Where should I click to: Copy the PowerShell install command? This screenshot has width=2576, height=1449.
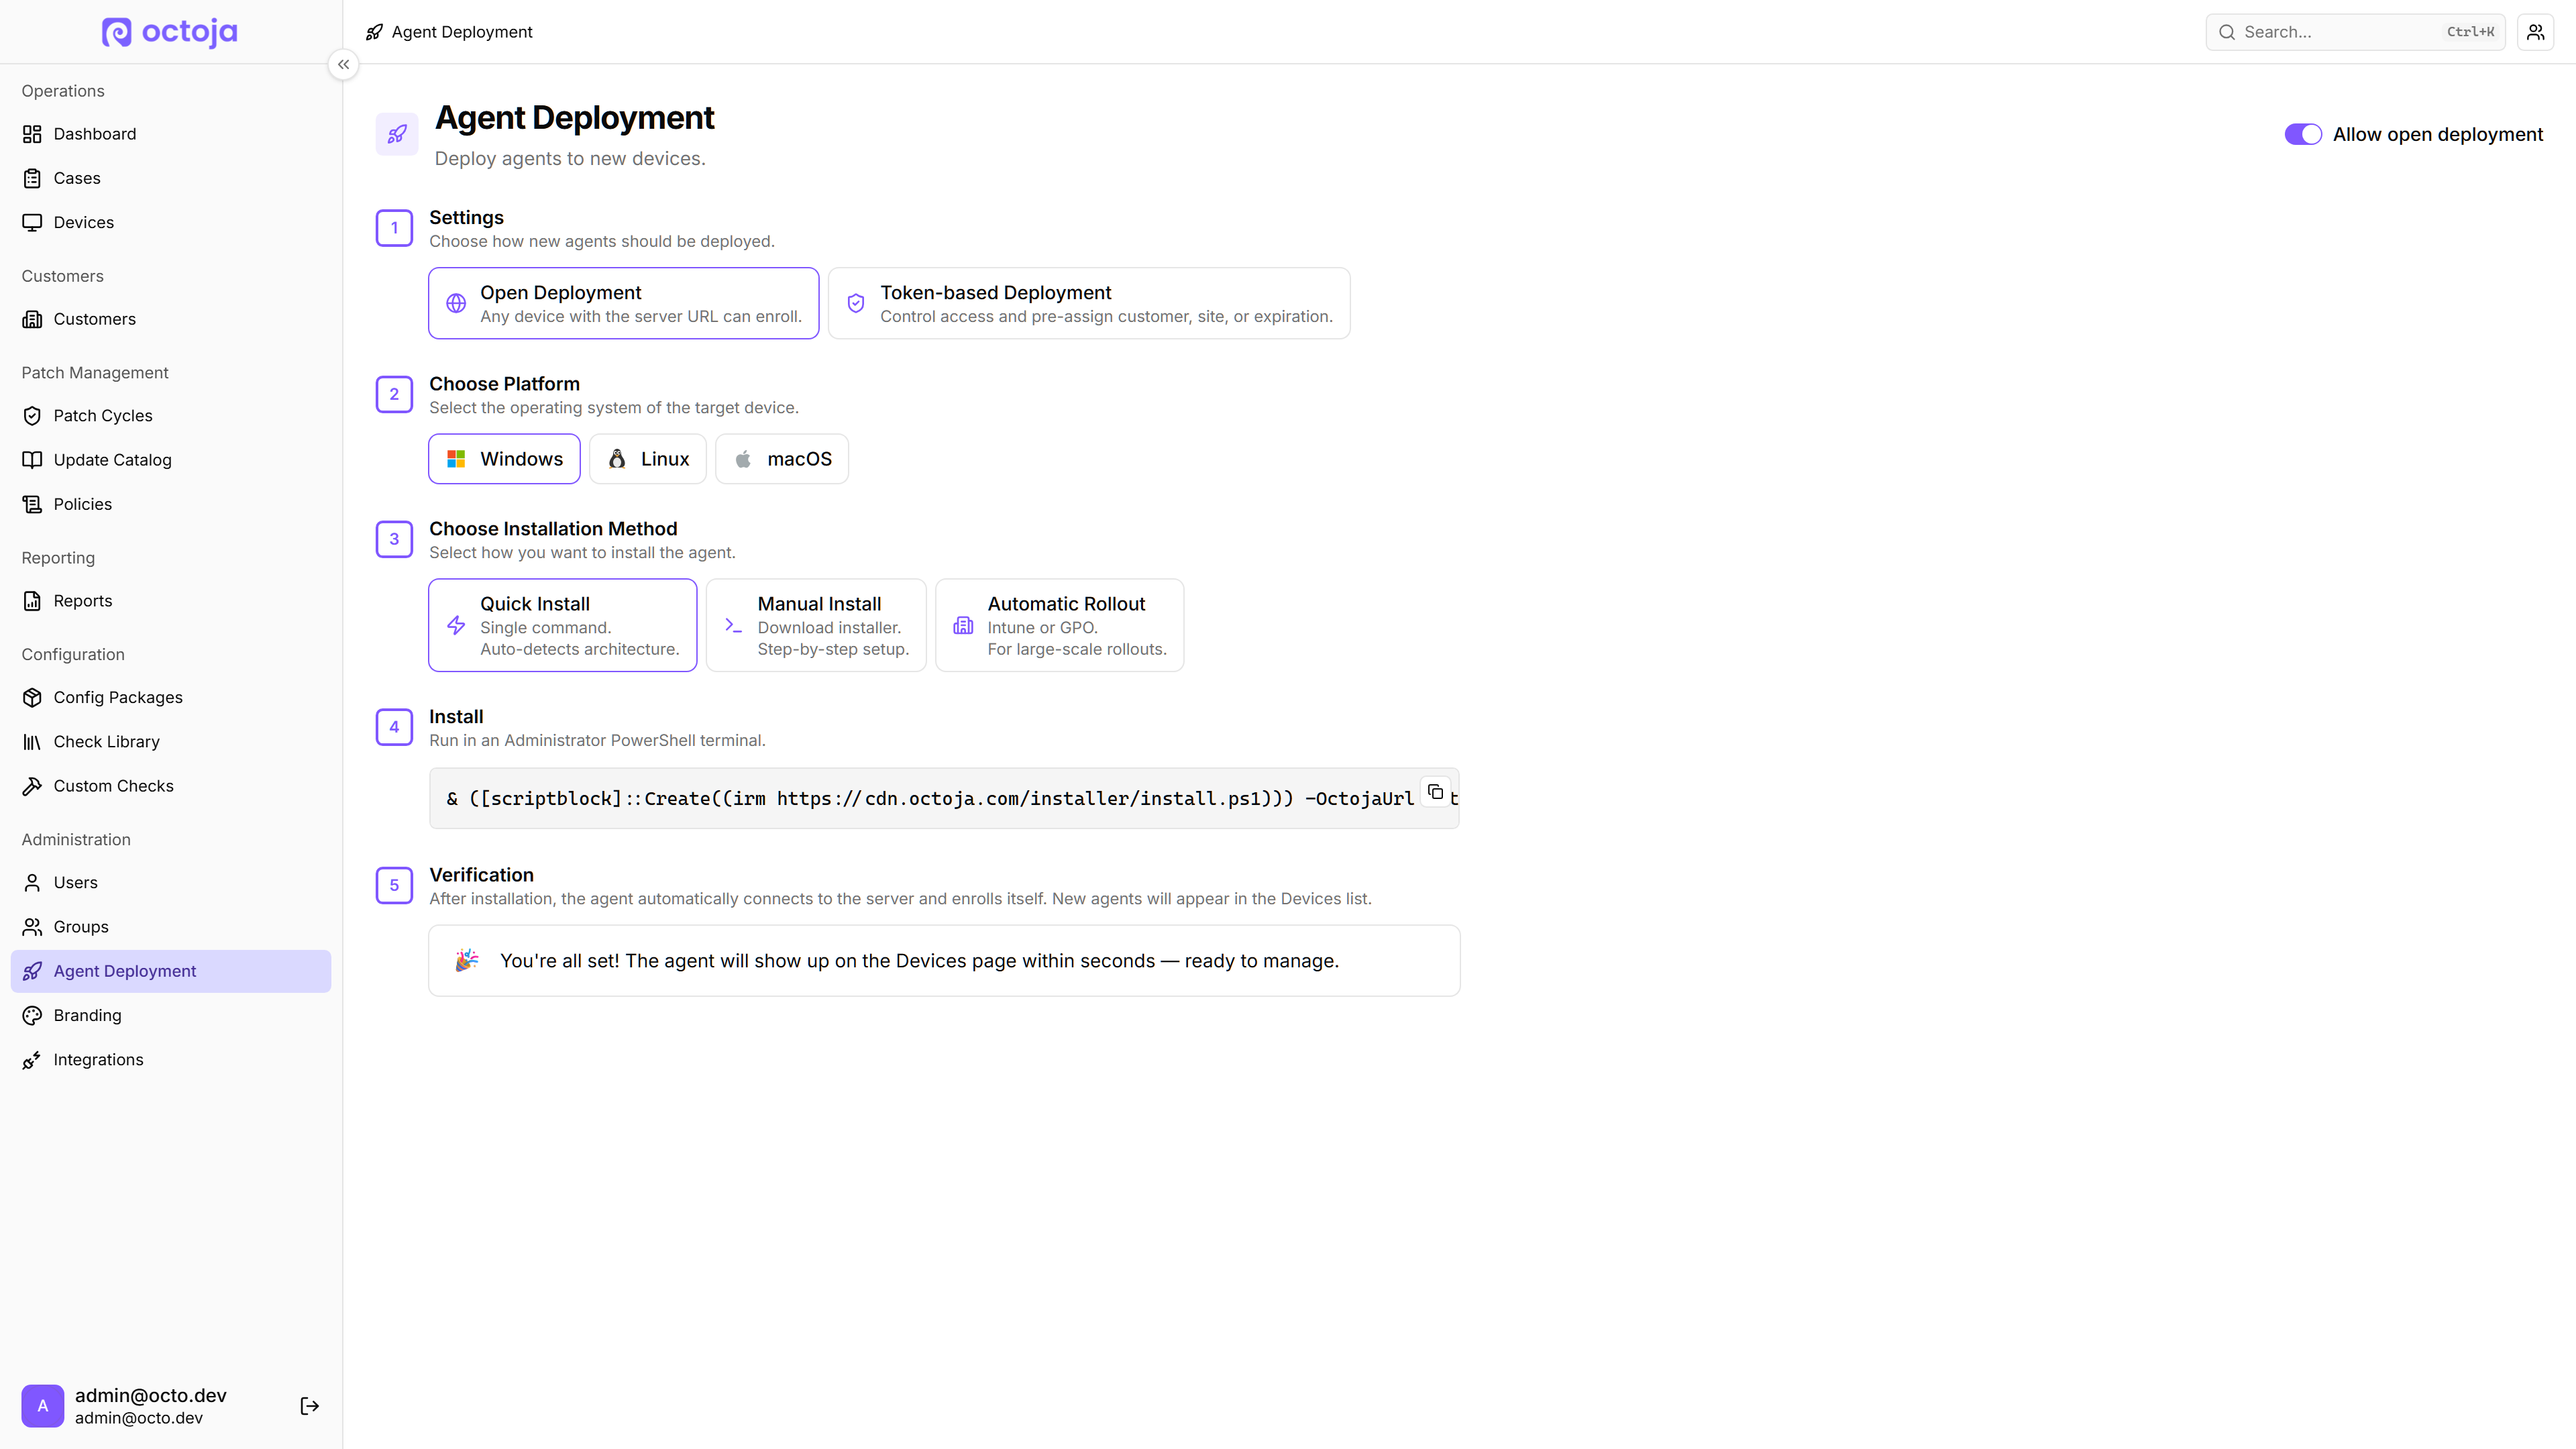tap(1435, 792)
